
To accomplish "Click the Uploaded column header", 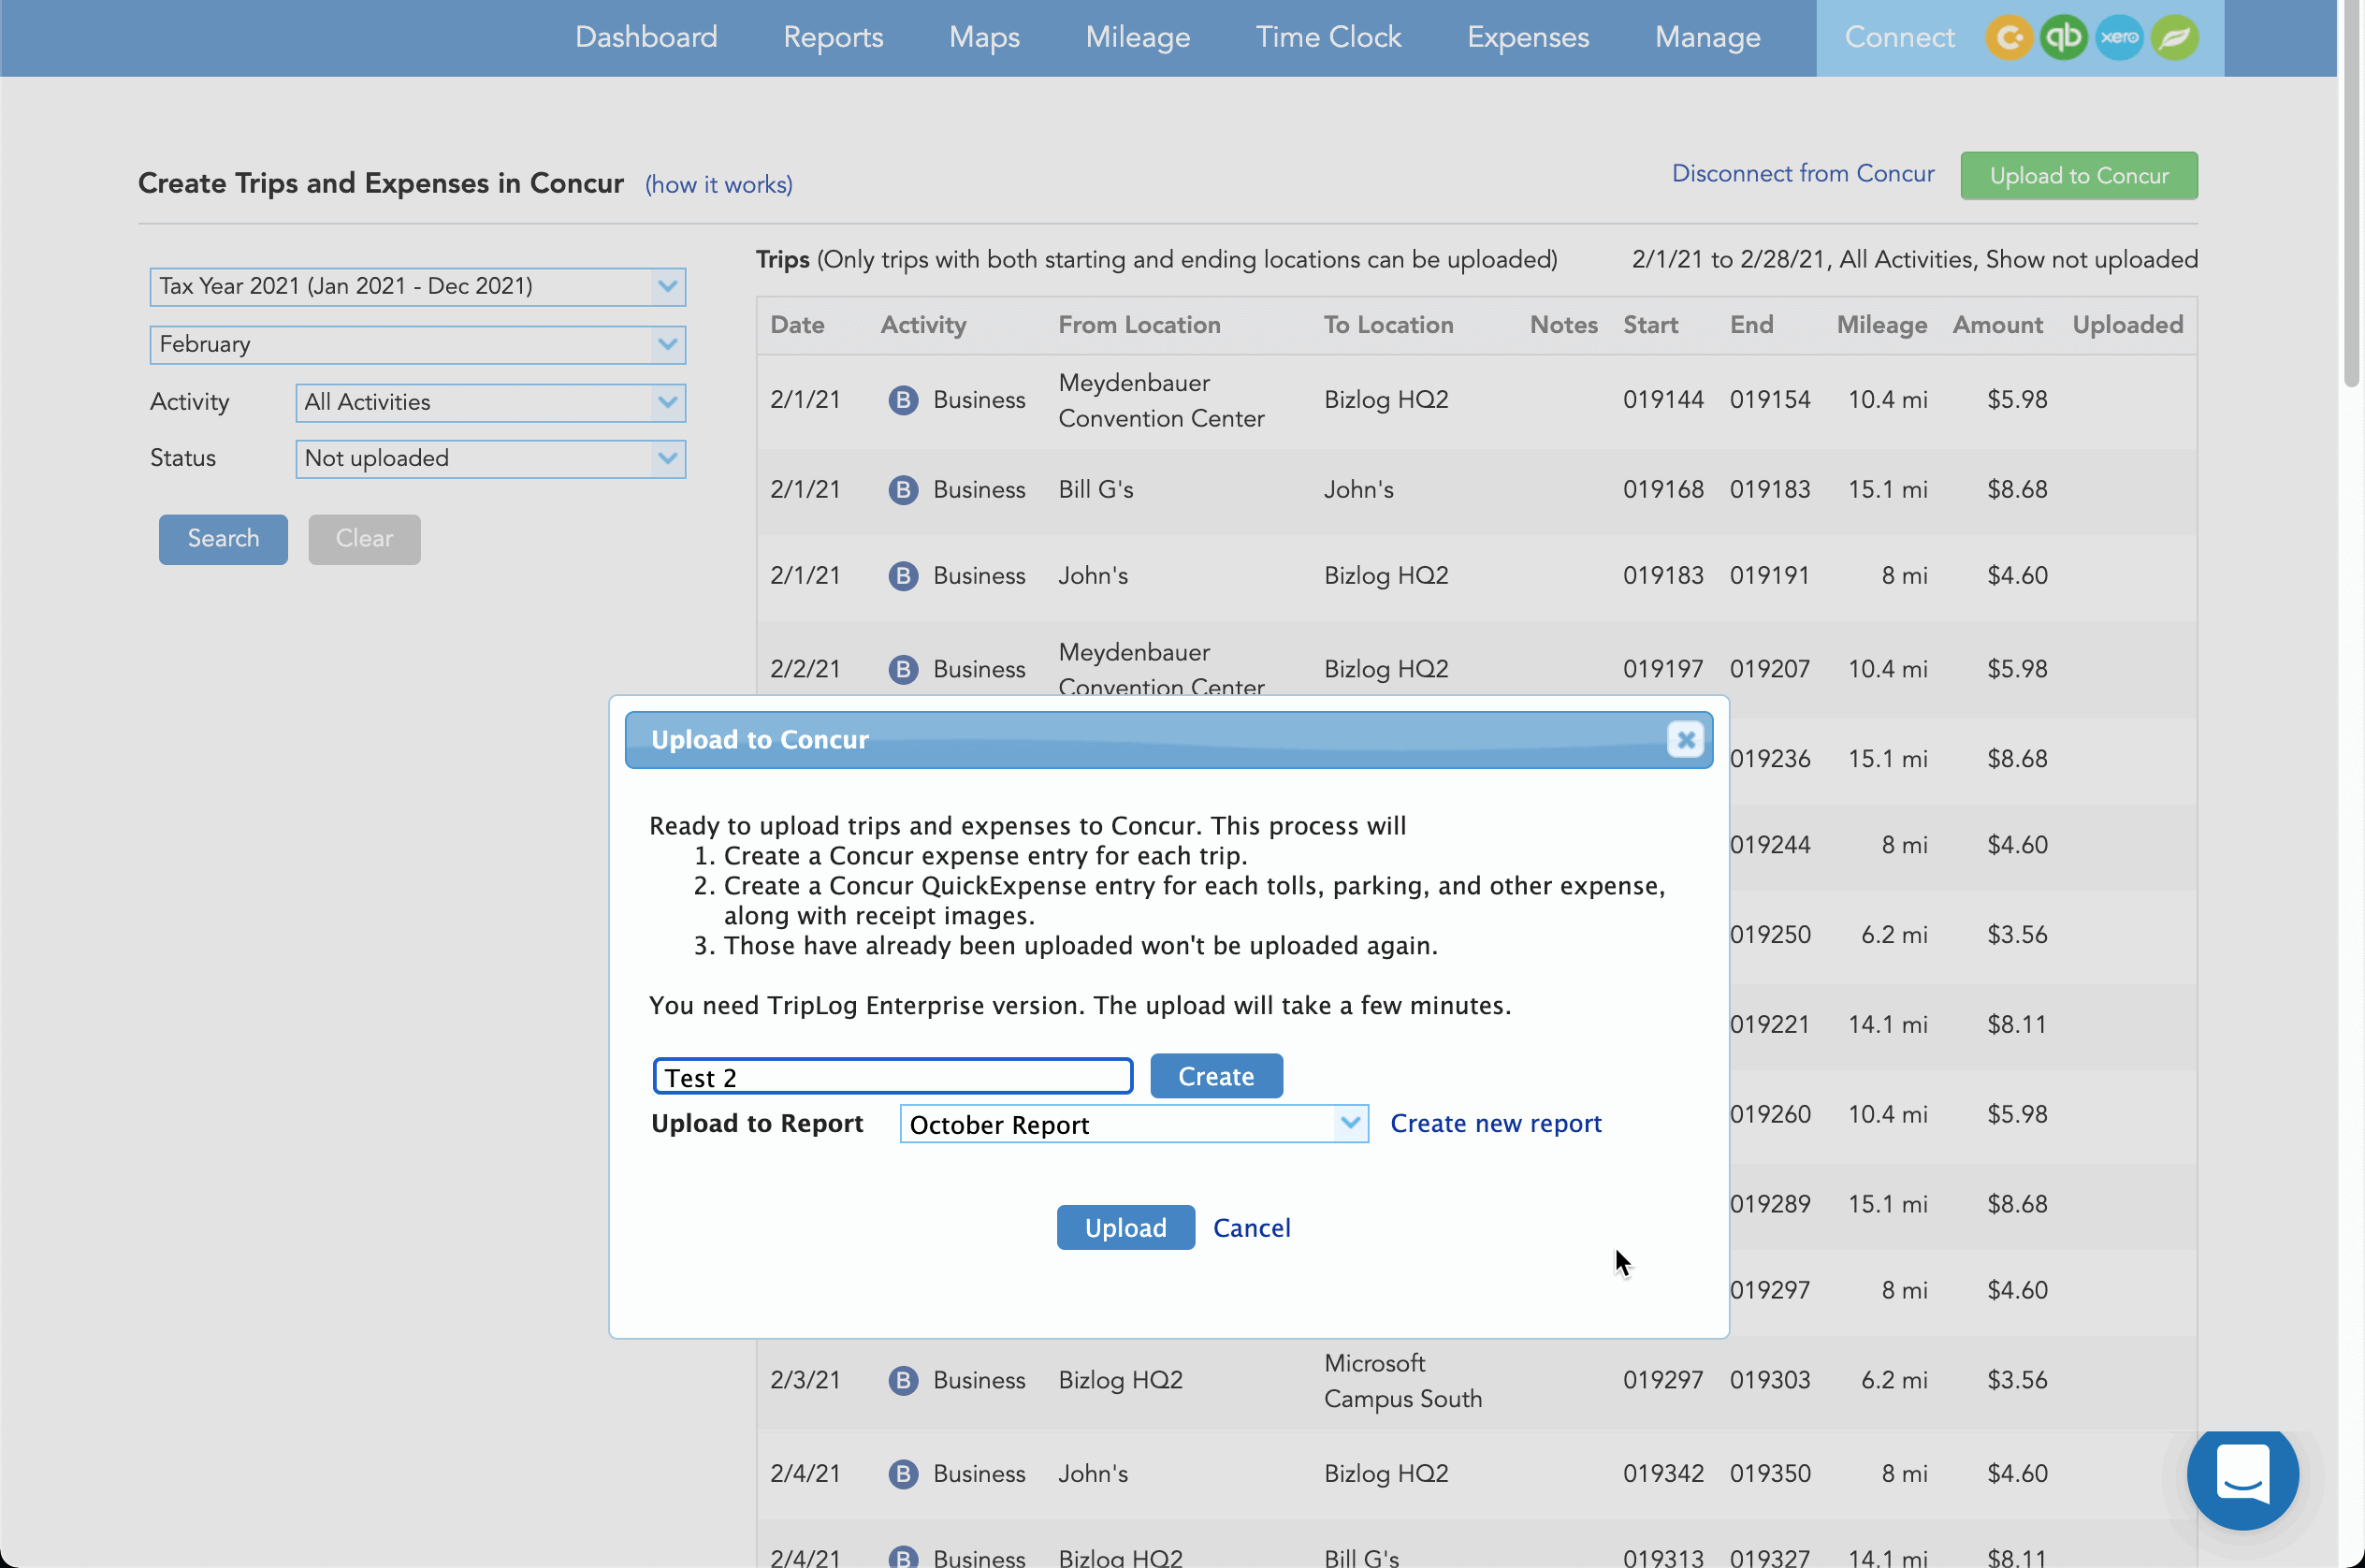I will (2127, 325).
